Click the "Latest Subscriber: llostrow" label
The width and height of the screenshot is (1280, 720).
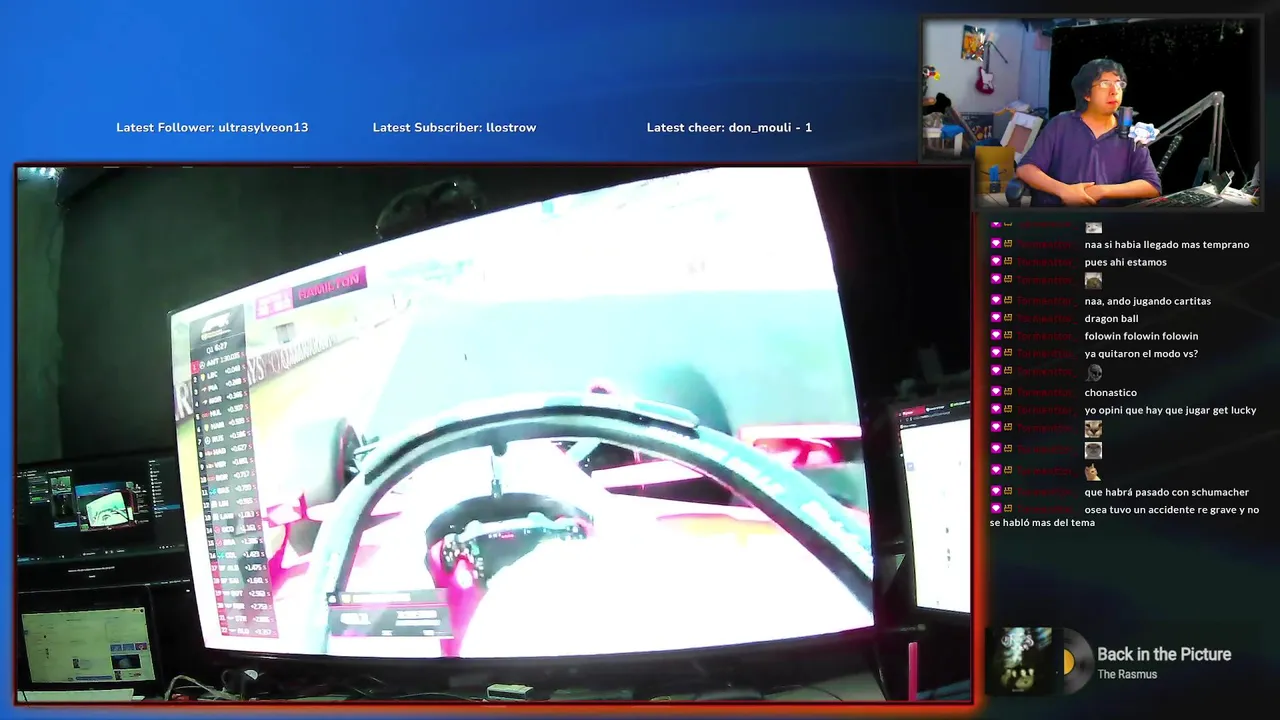coord(454,127)
